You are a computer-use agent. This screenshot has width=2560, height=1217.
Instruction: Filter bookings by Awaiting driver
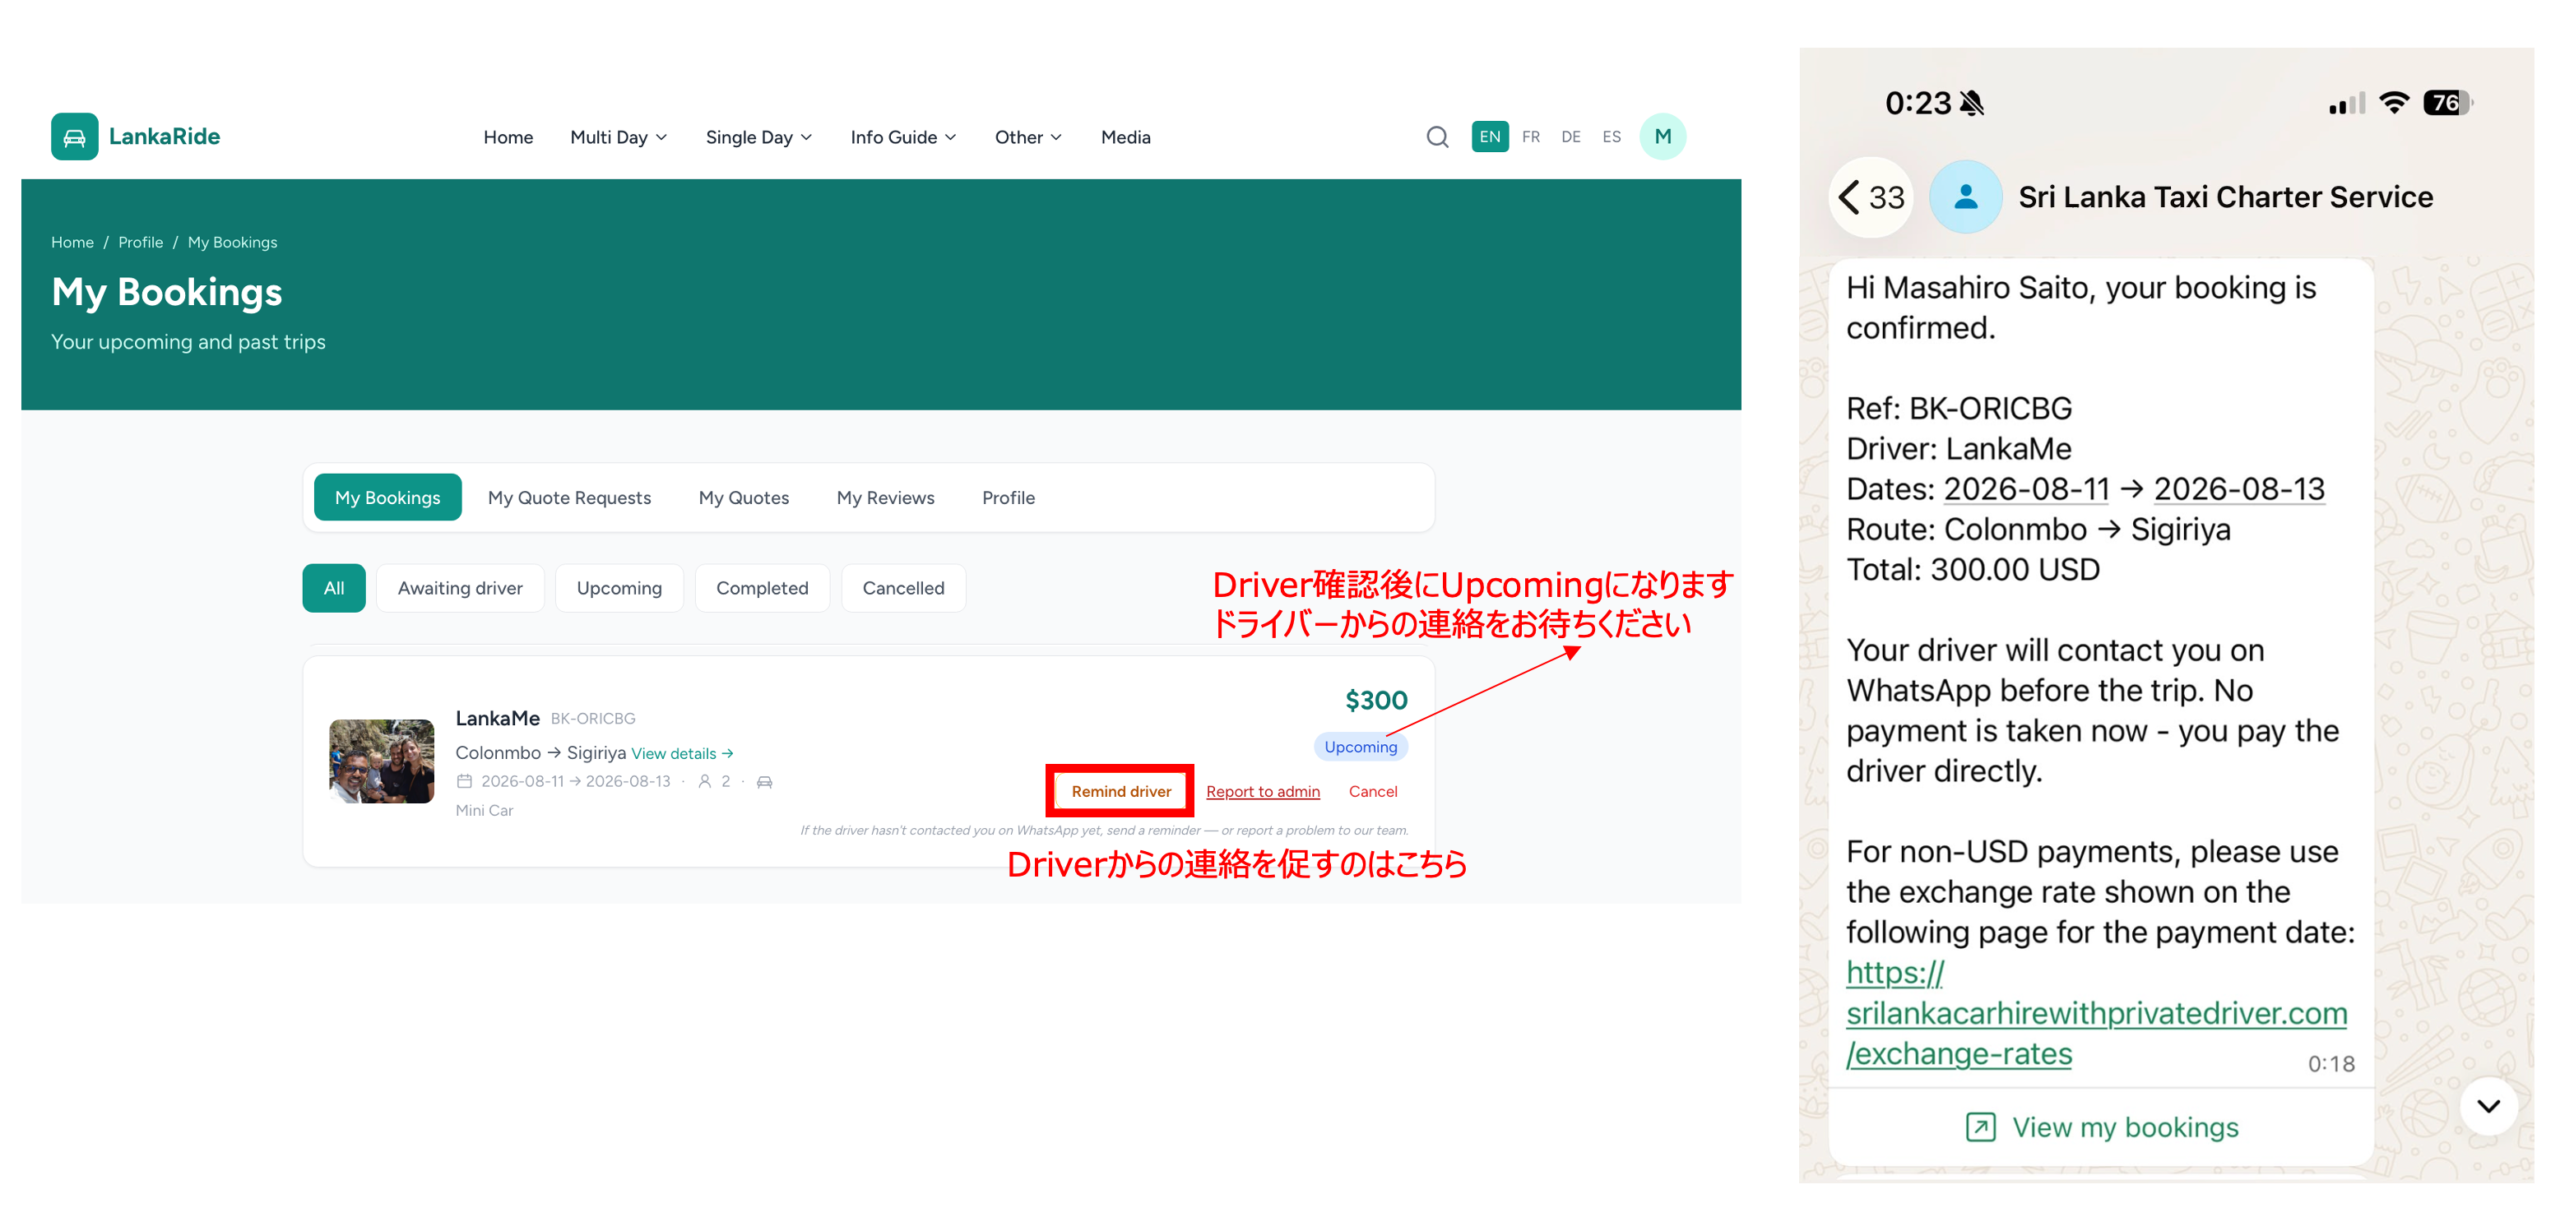[x=460, y=588]
